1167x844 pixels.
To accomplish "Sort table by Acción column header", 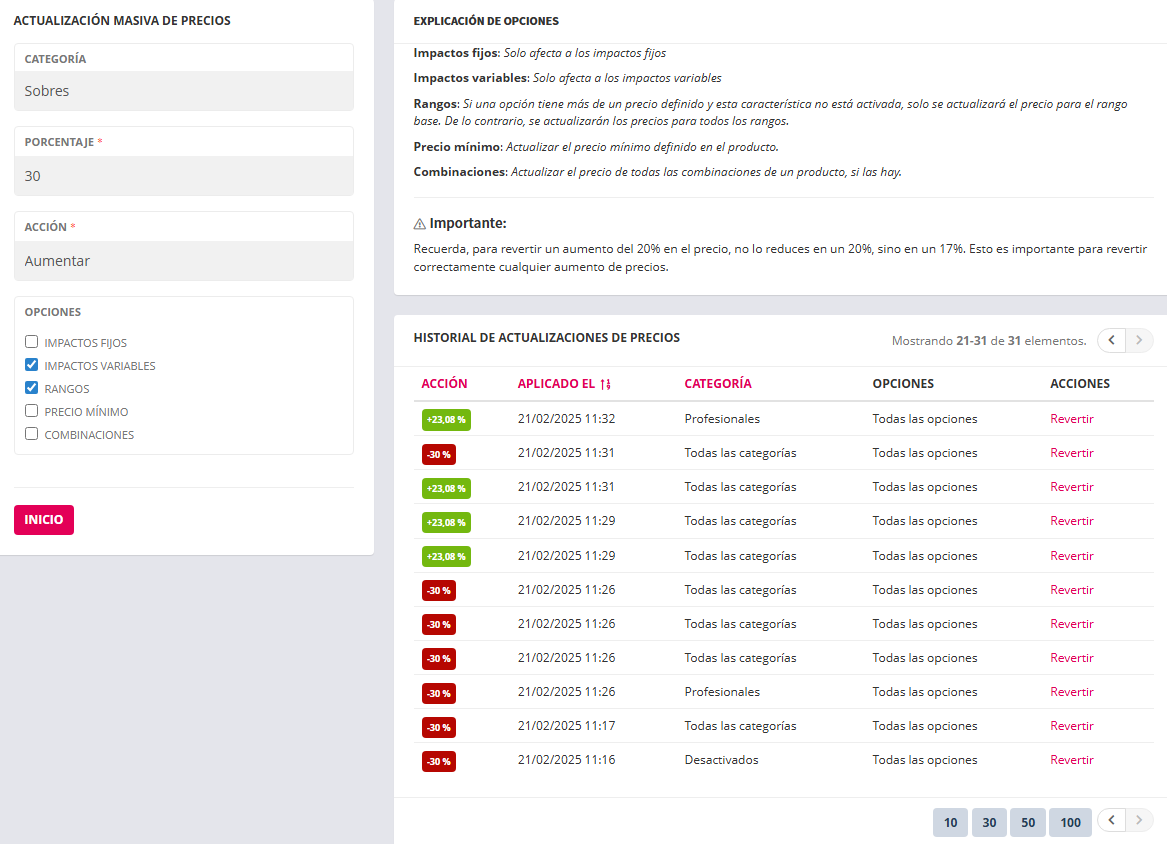I will [x=444, y=384].
